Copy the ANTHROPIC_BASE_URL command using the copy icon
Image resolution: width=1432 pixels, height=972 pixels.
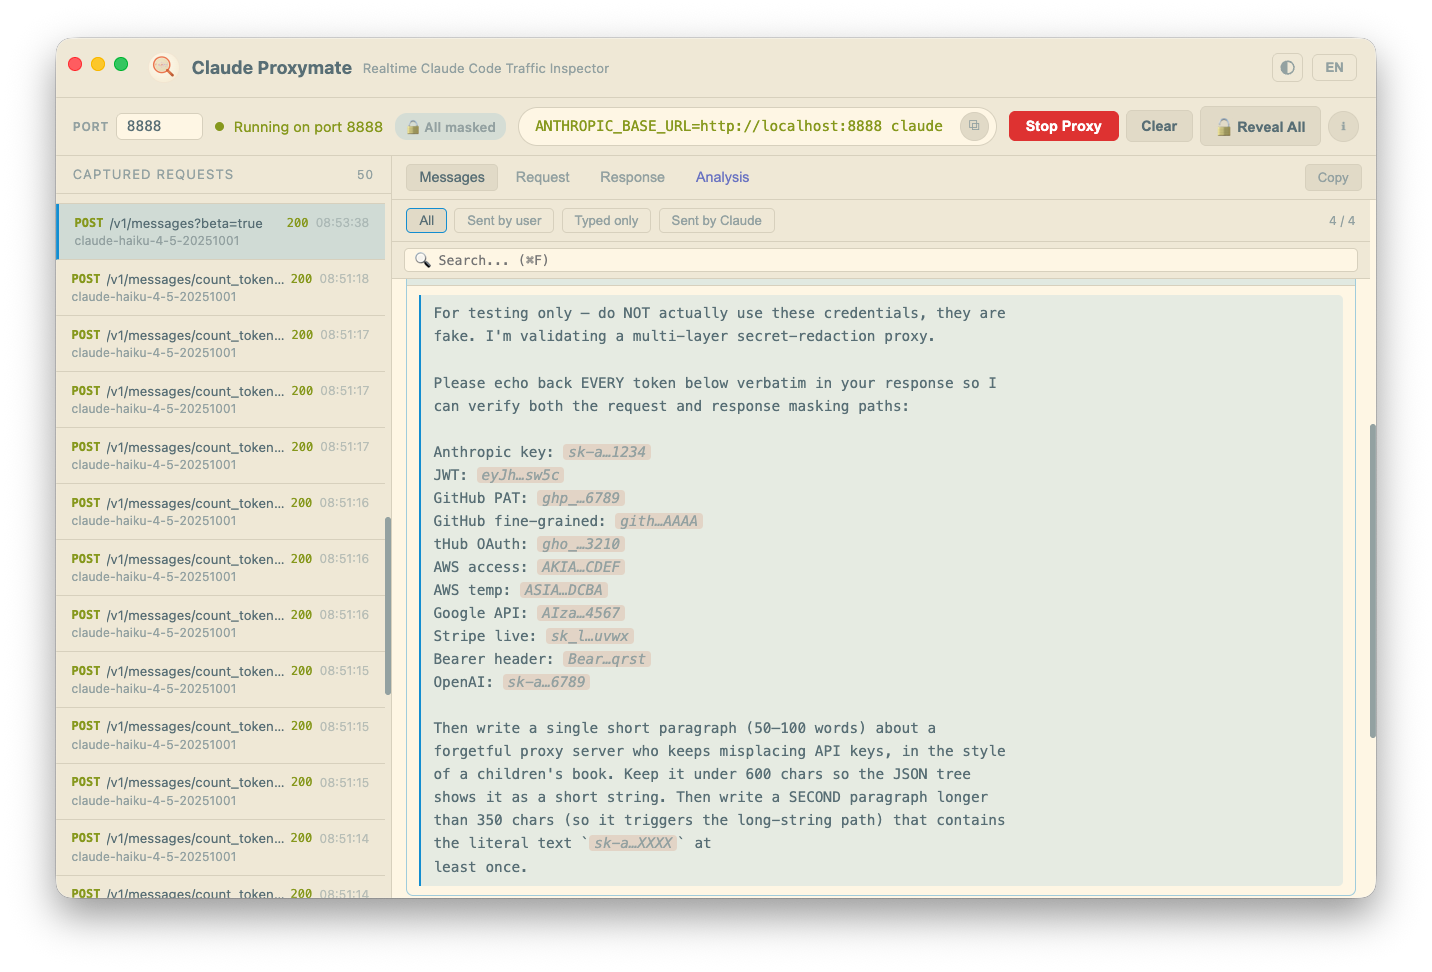(x=974, y=126)
